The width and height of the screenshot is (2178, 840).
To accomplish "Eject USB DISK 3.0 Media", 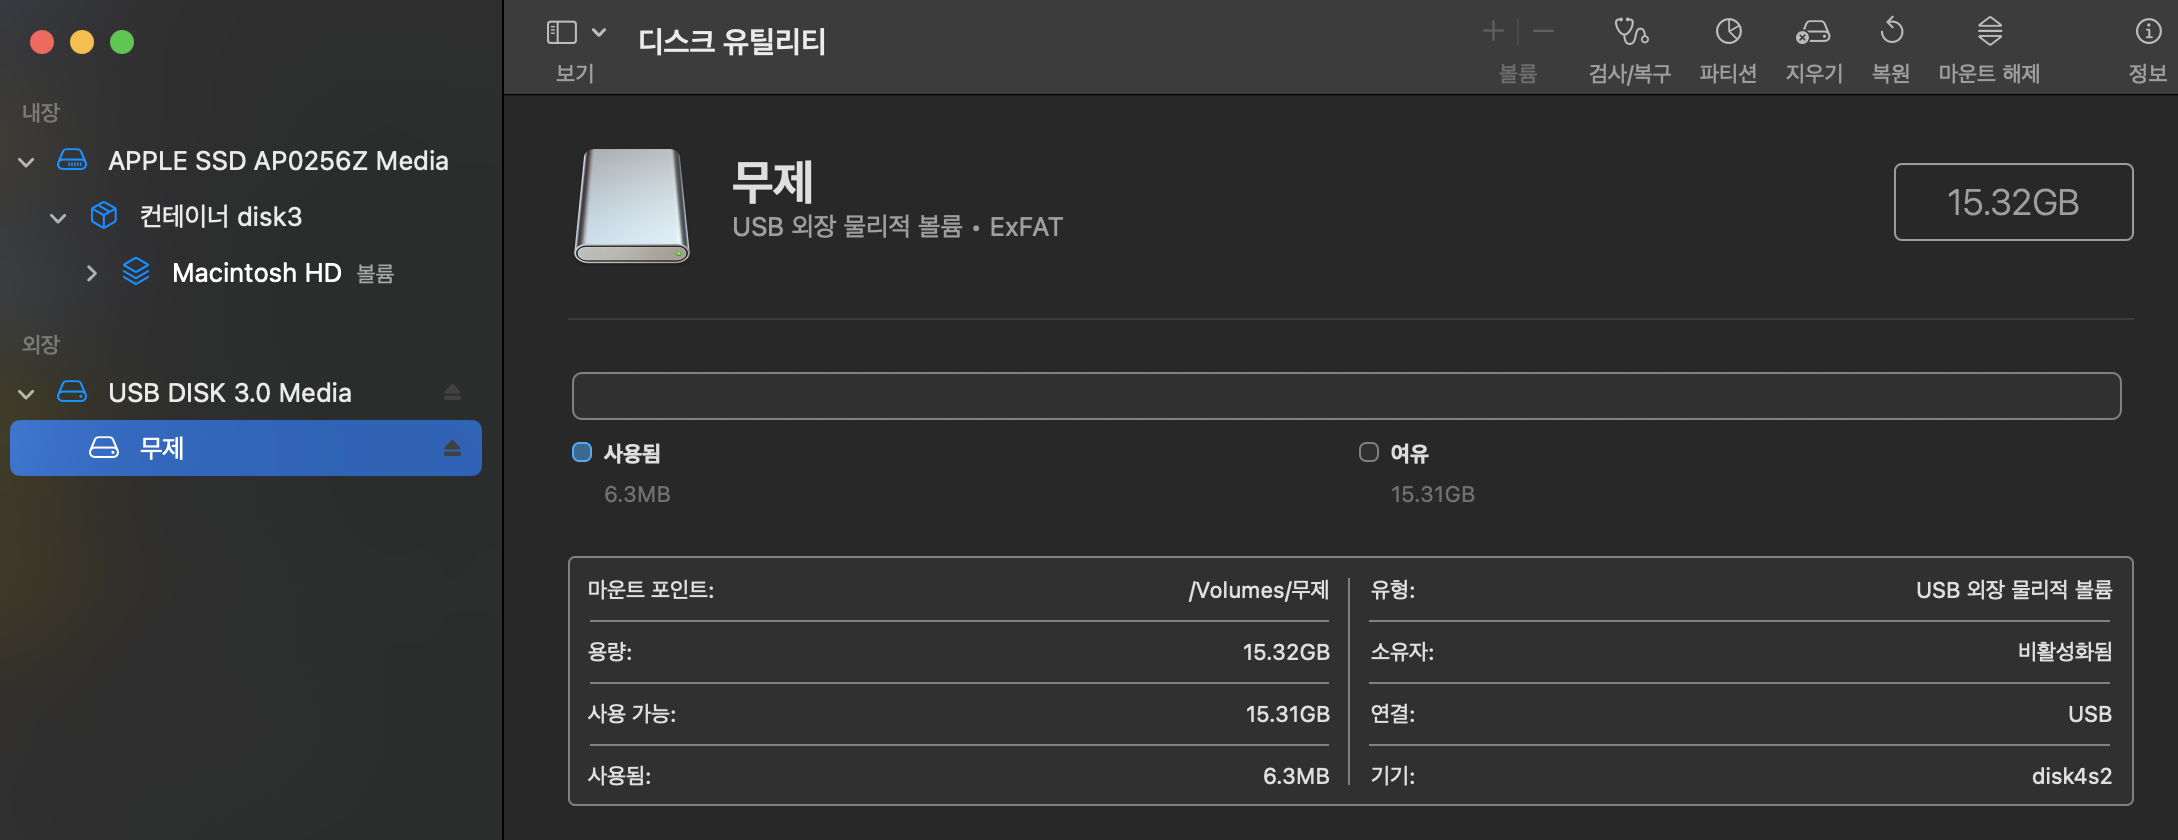I will pos(453,392).
